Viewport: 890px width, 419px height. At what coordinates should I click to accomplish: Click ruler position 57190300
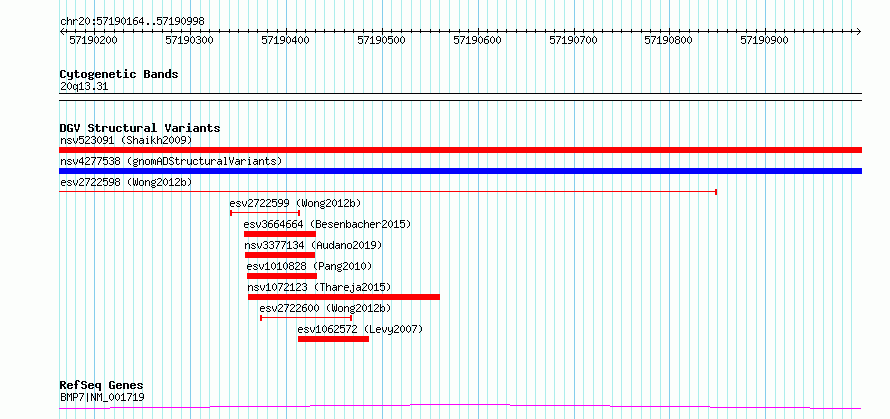tap(189, 40)
